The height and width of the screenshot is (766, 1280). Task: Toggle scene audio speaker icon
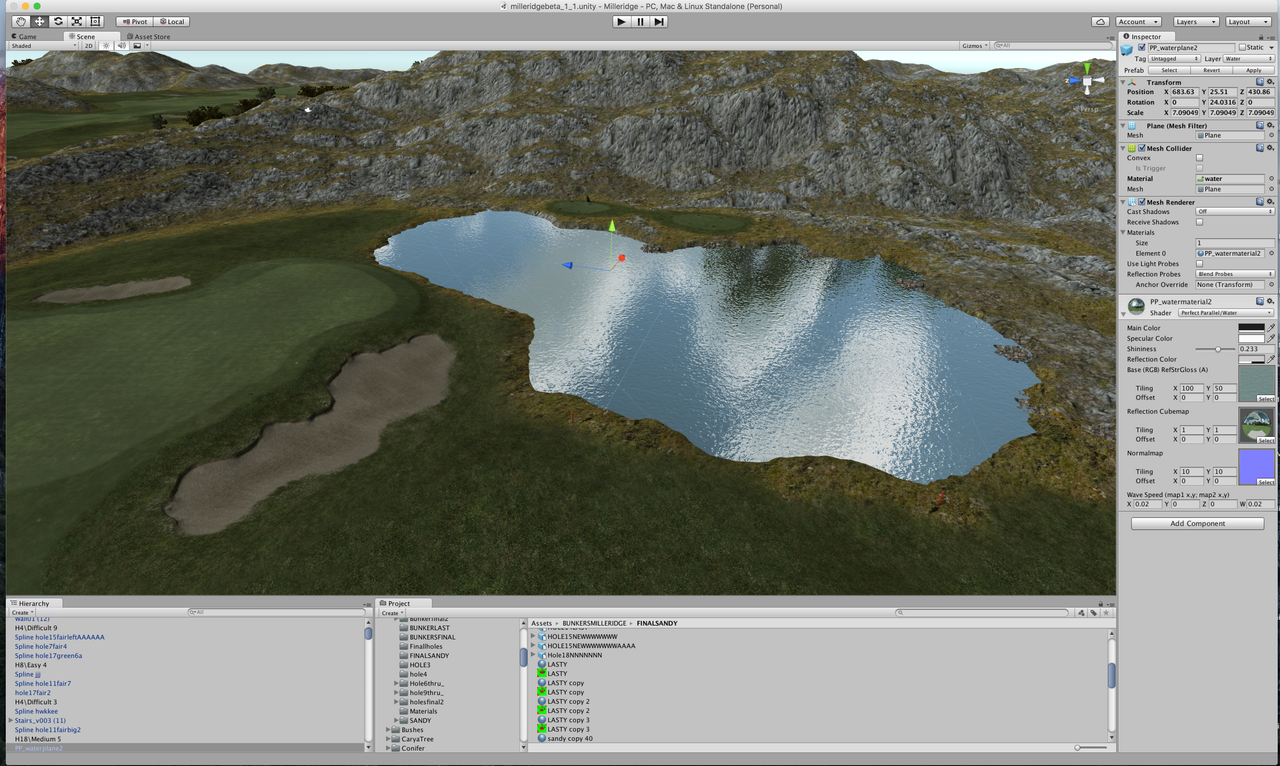tap(121, 46)
